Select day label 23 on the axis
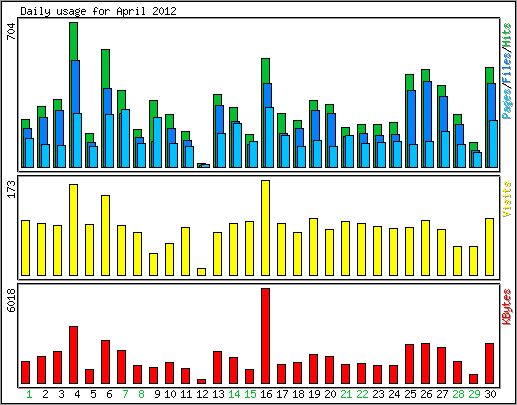Screen dimensions: 517x405 378,394
